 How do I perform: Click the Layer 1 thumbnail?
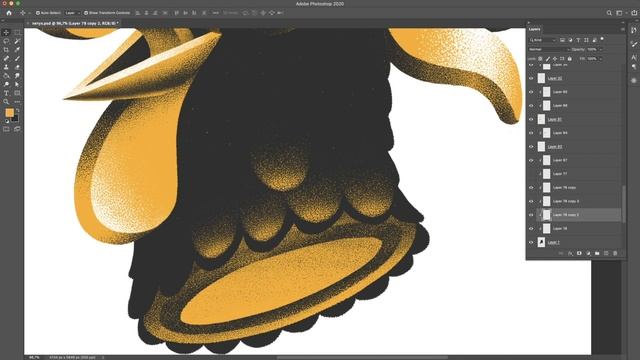coord(542,242)
